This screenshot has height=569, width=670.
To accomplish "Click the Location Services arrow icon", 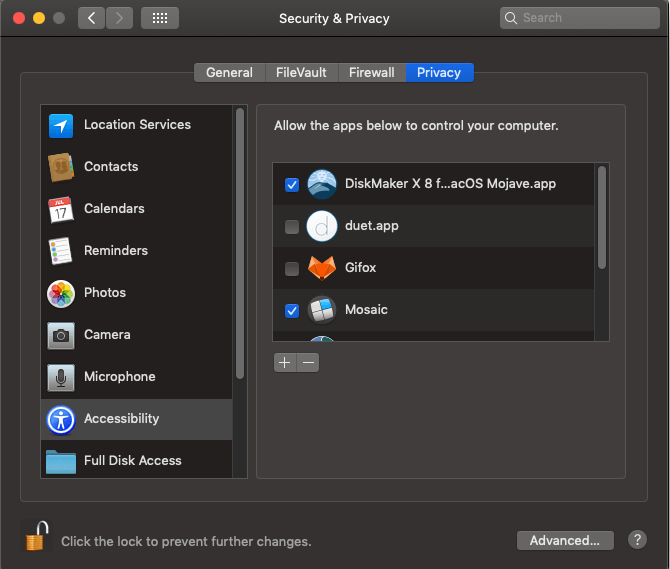I will pyautogui.click(x=61, y=126).
